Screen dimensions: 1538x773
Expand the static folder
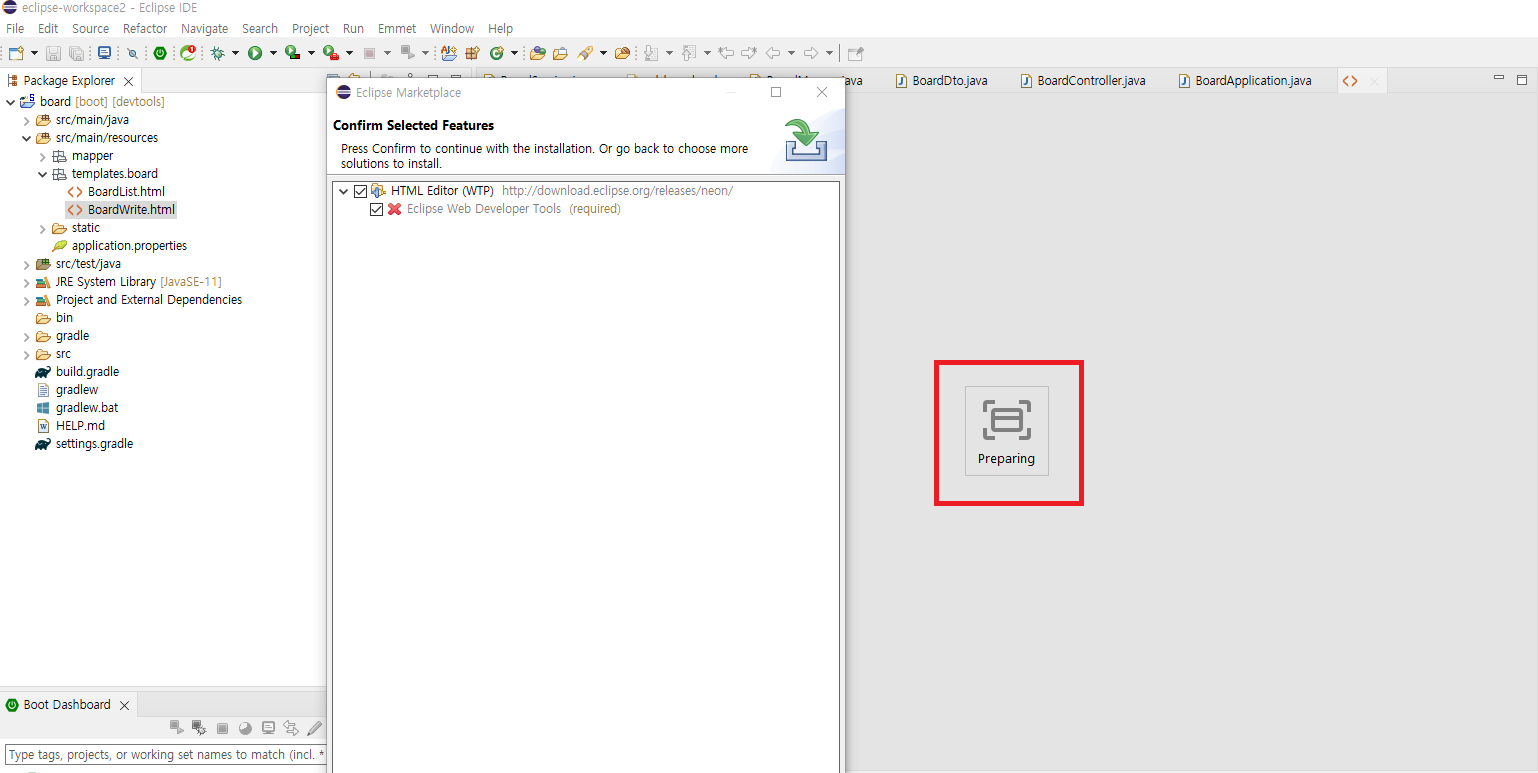(x=43, y=228)
